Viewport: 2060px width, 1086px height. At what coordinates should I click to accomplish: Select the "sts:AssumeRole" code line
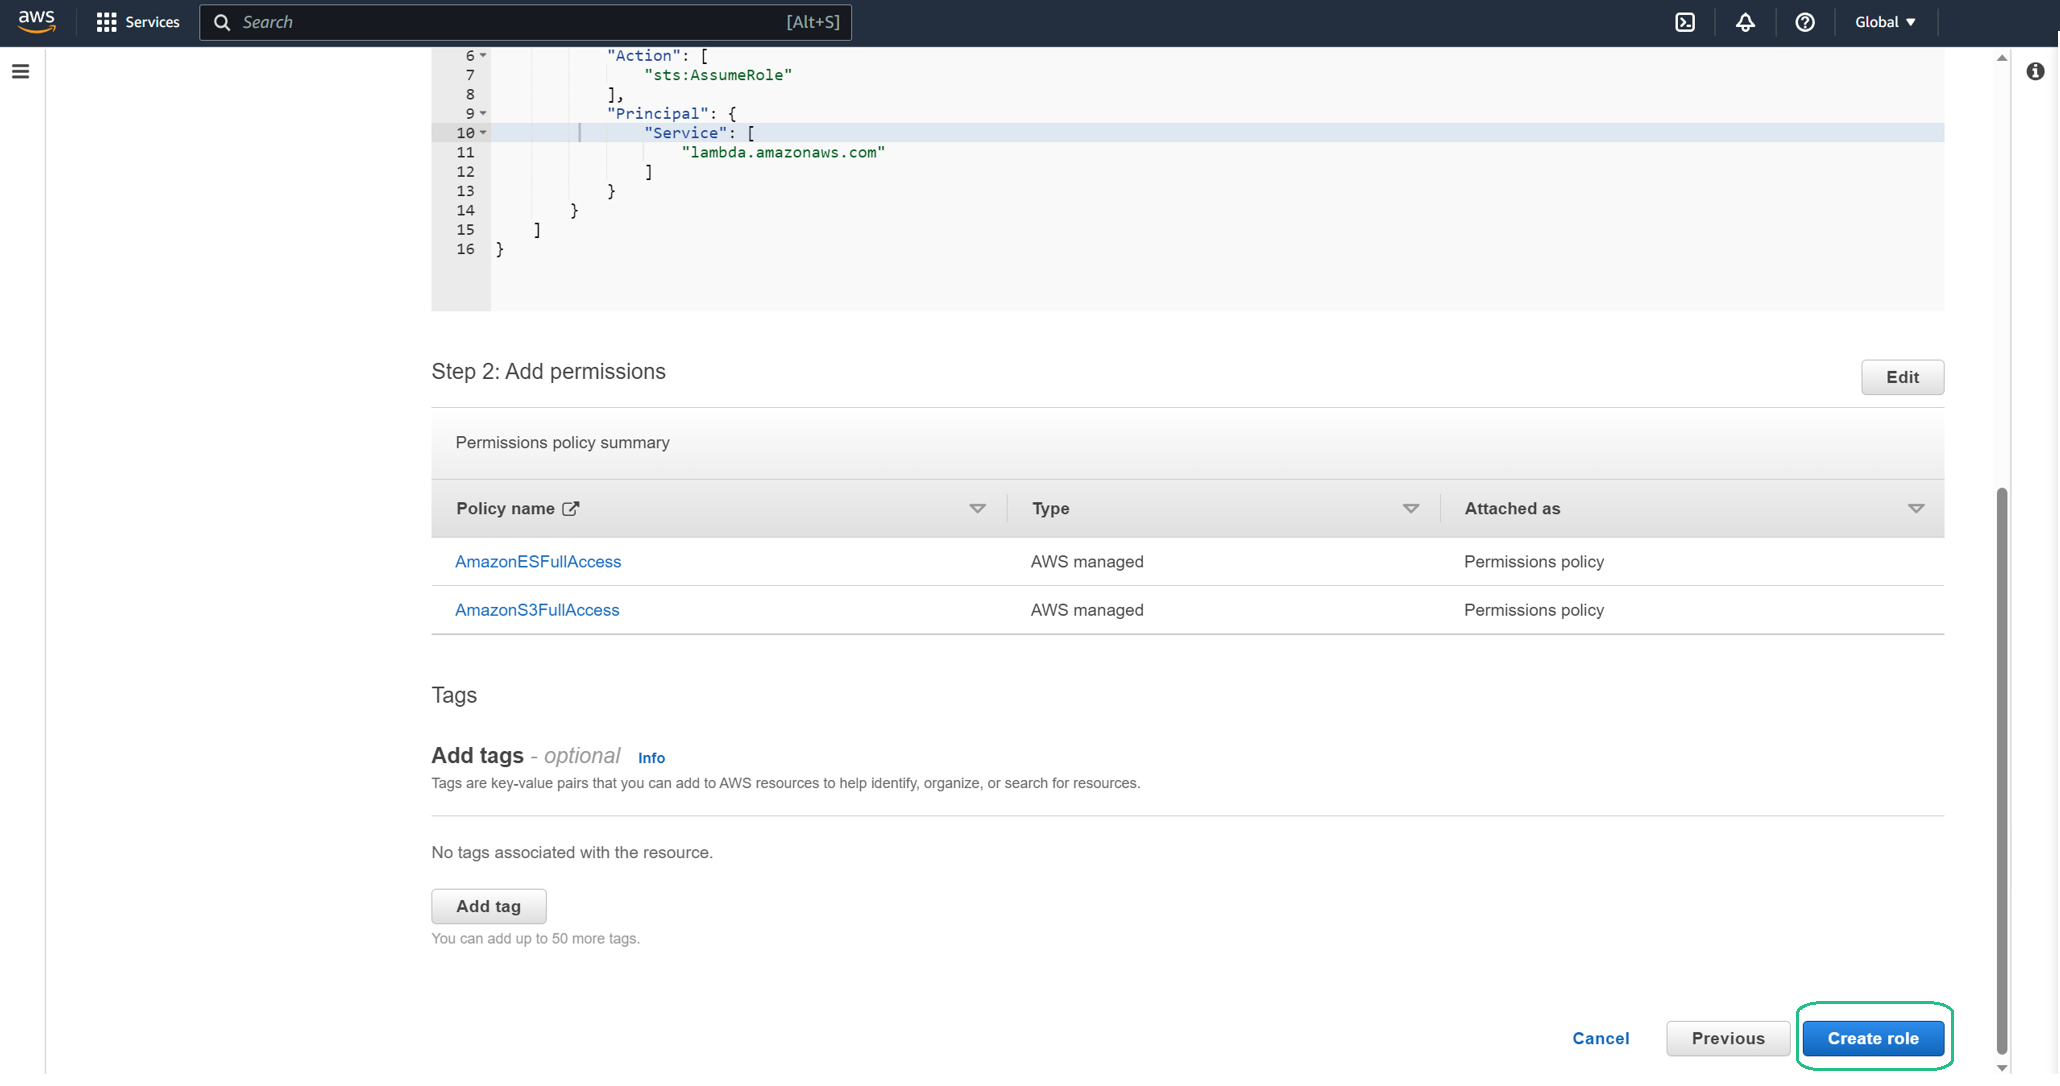pyautogui.click(x=718, y=75)
